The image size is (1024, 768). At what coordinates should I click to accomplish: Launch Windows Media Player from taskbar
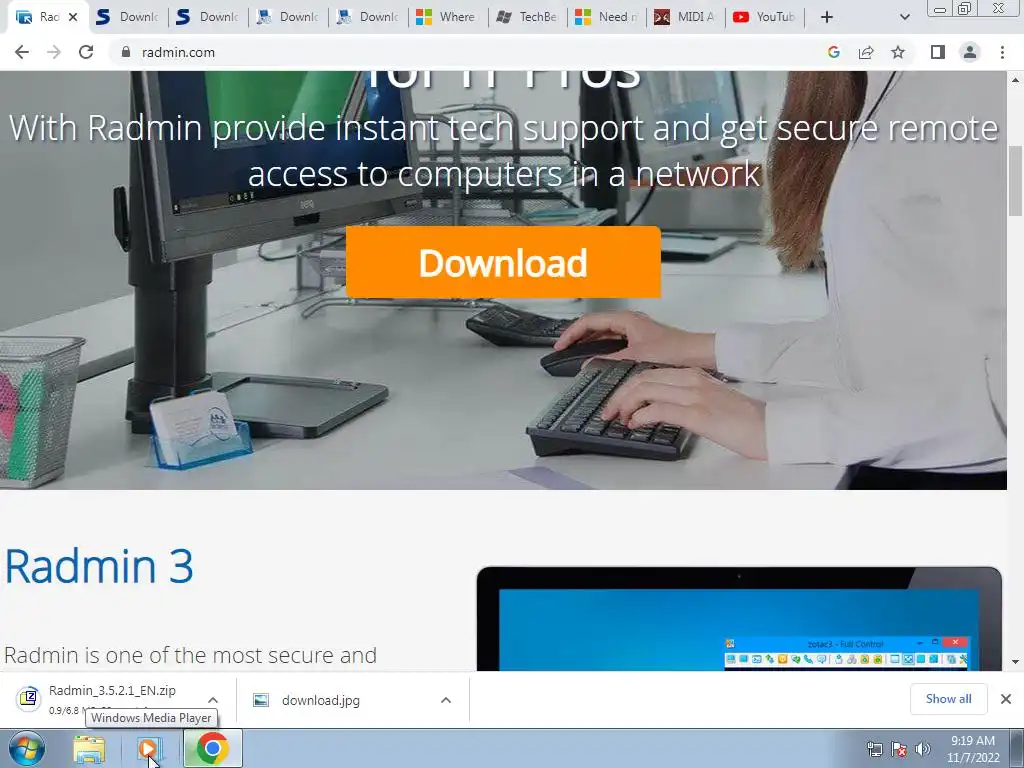coord(149,749)
